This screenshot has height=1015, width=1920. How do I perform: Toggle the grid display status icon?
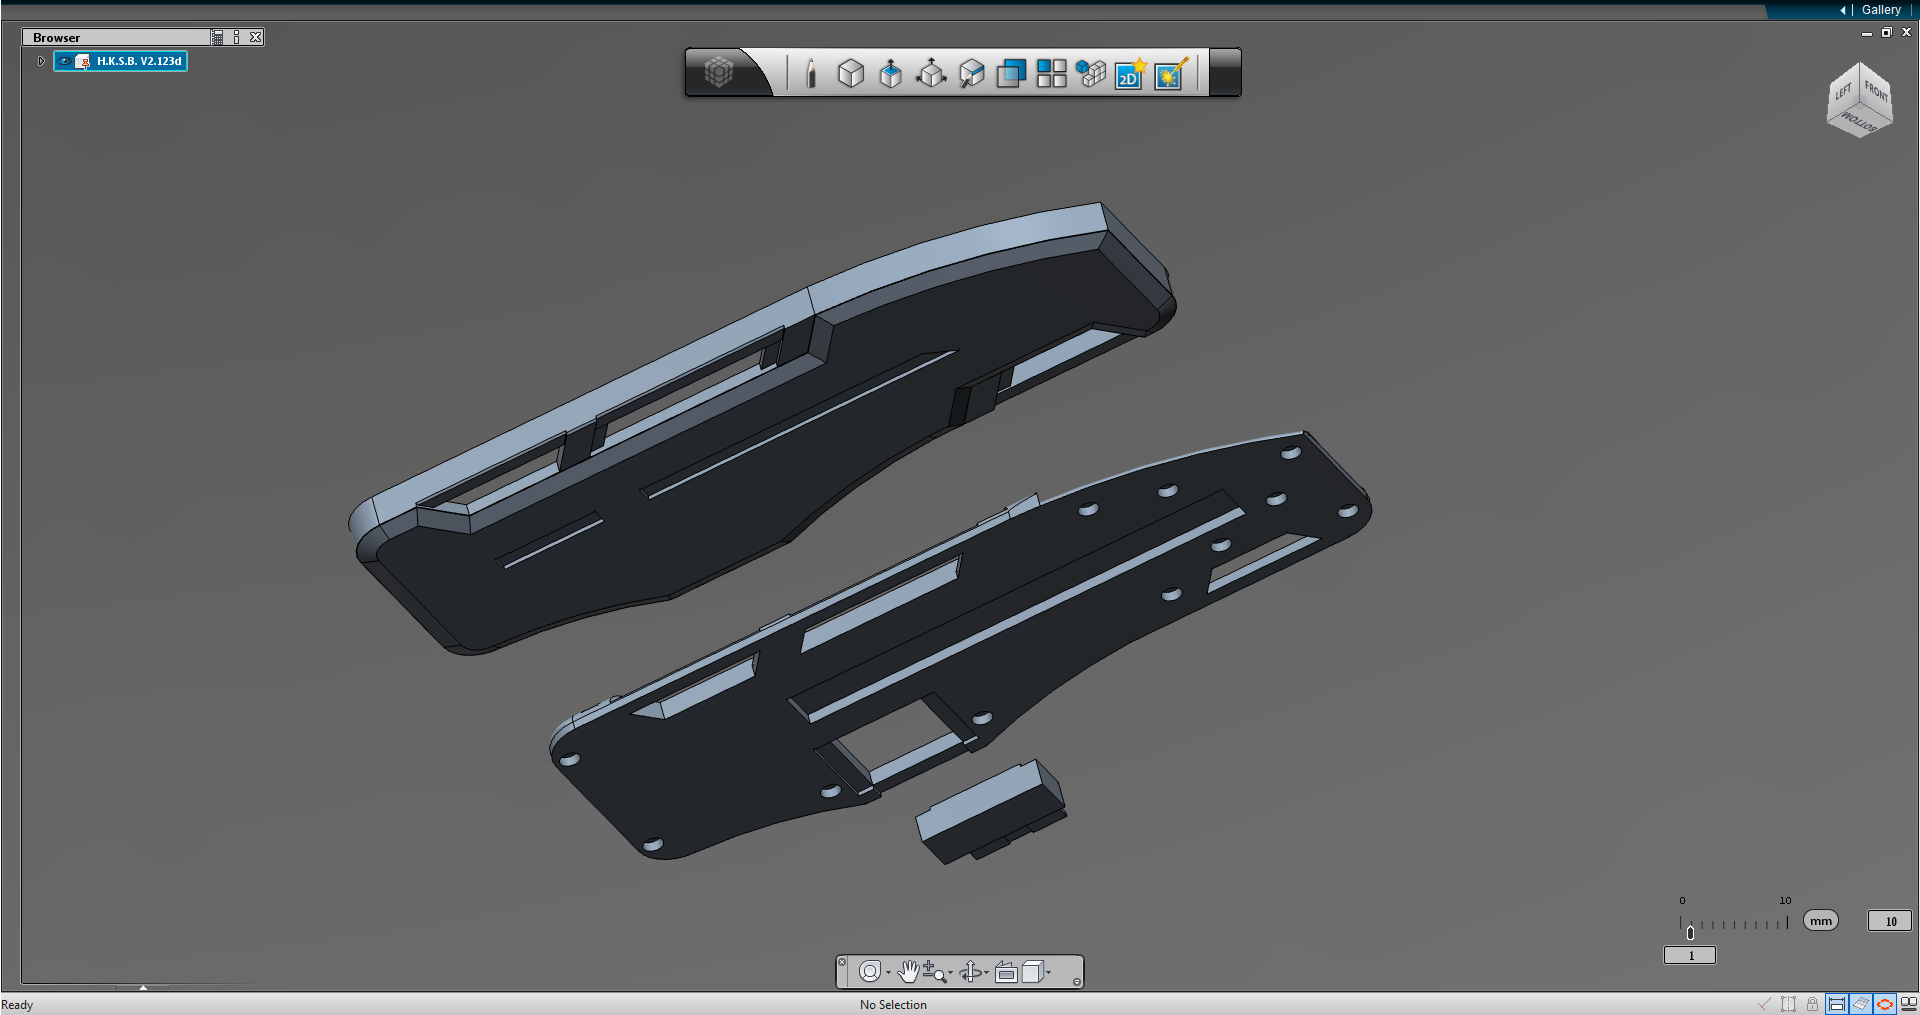point(1861,1004)
